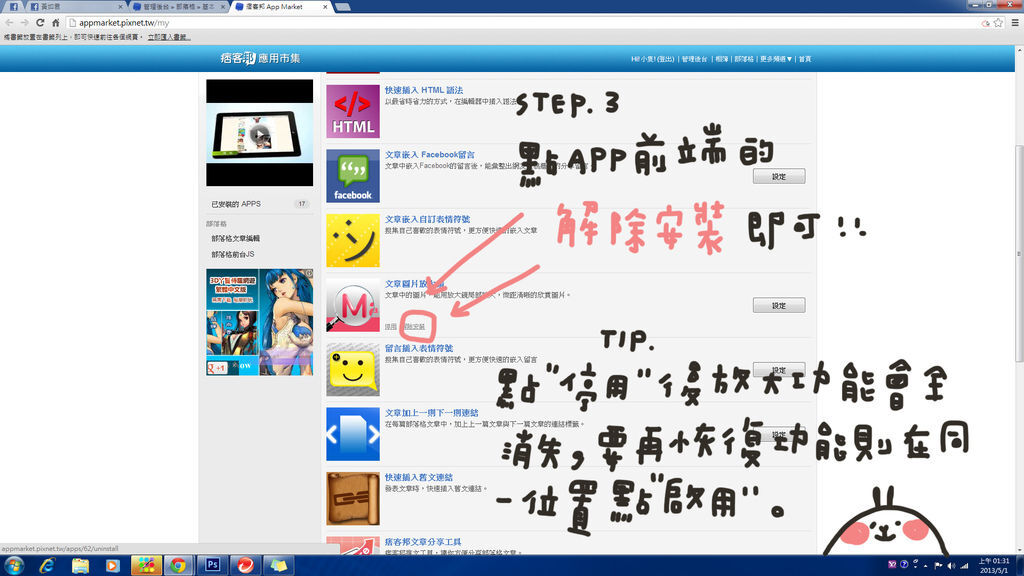Image resolution: width=1024 pixels, height=576 pixels.
Task: Click the 相簿 header link
Action: point(722,59)
